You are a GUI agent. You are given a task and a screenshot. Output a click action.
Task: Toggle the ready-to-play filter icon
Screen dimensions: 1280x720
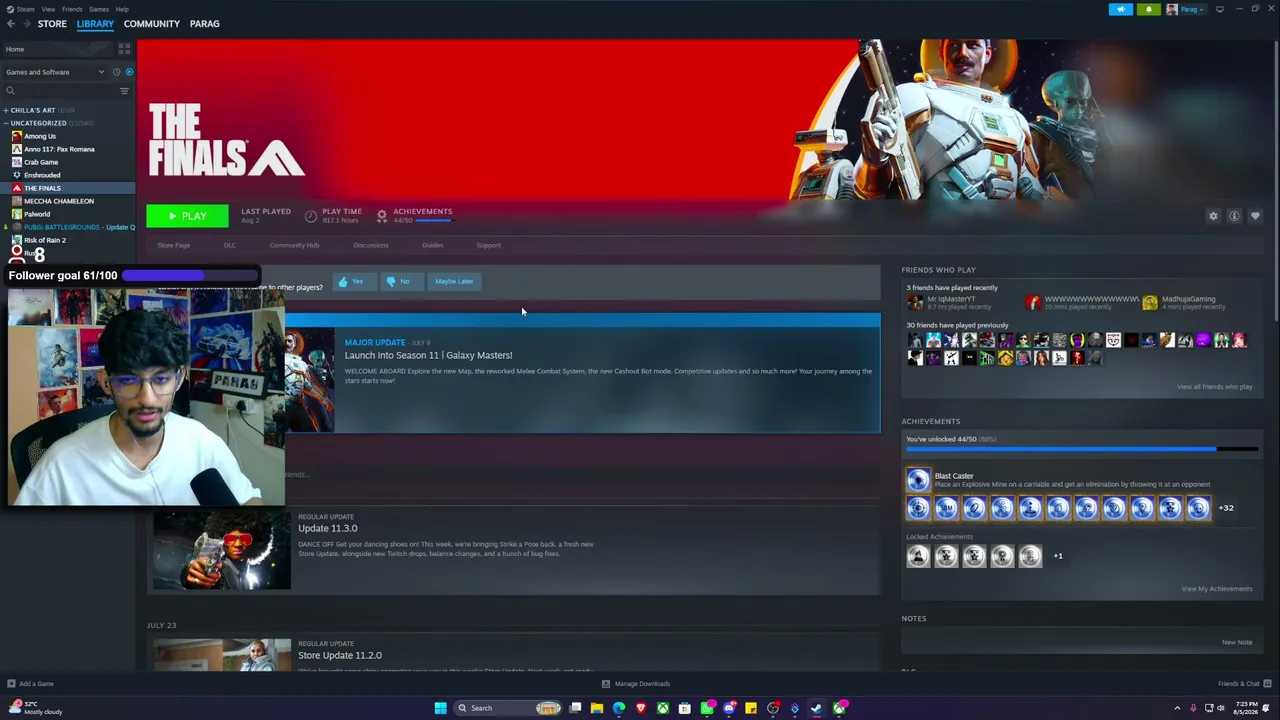[x=129, y=72]
